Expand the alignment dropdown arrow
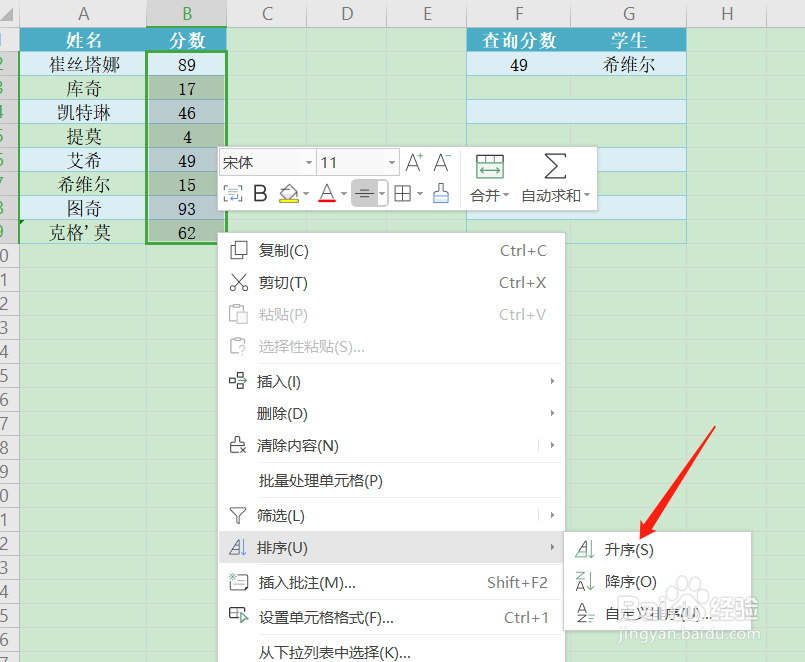 (382, 194)
